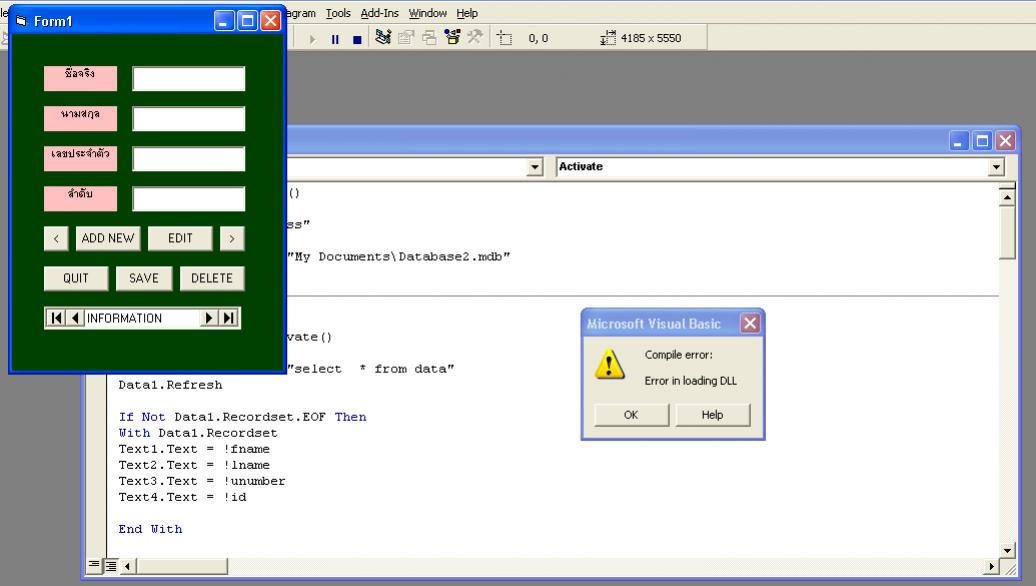Click code window vertical scroll up arrow
1036x586 pixels.
[1007, 197]
